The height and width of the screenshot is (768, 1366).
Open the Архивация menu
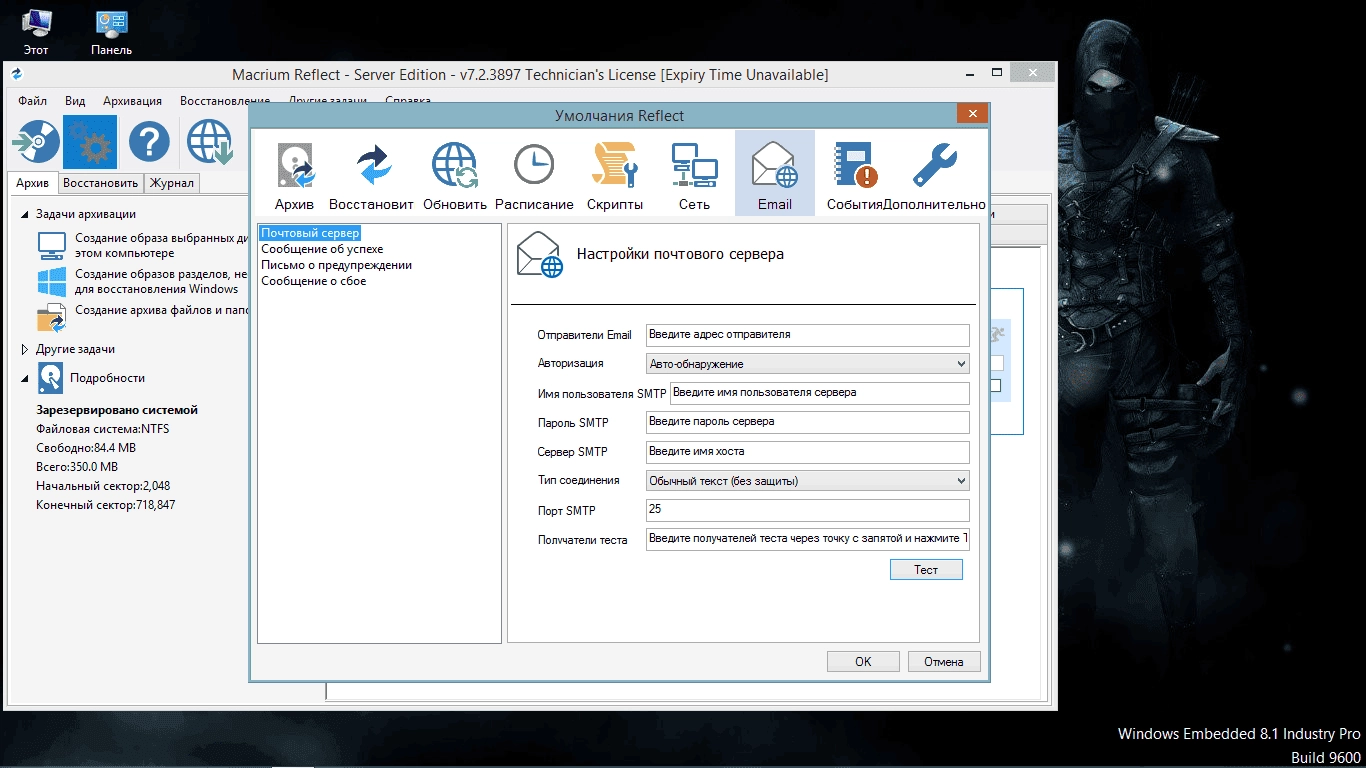point(132,101)
